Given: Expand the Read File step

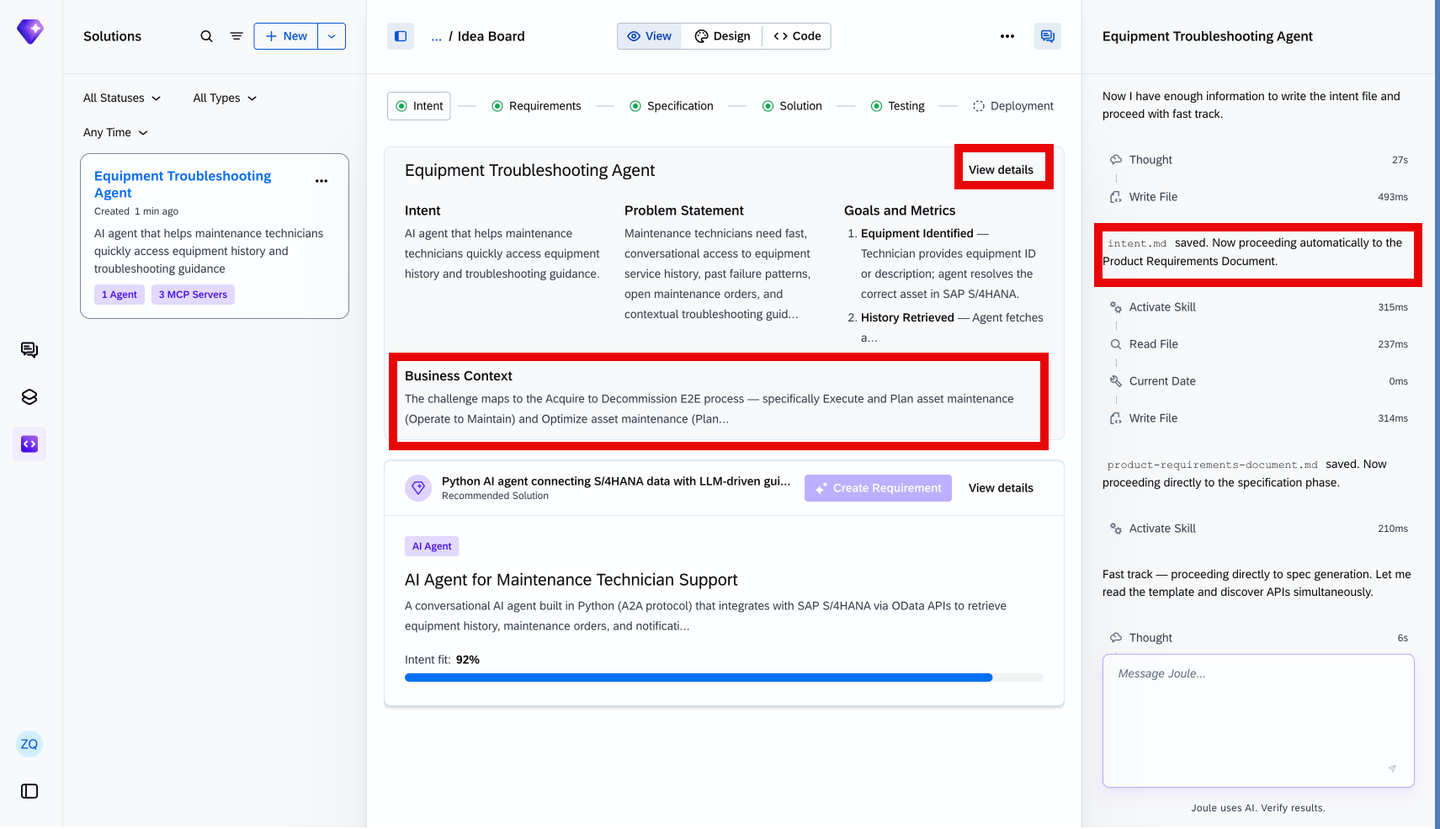Looking at the screenshot, I should point(1258,344).
